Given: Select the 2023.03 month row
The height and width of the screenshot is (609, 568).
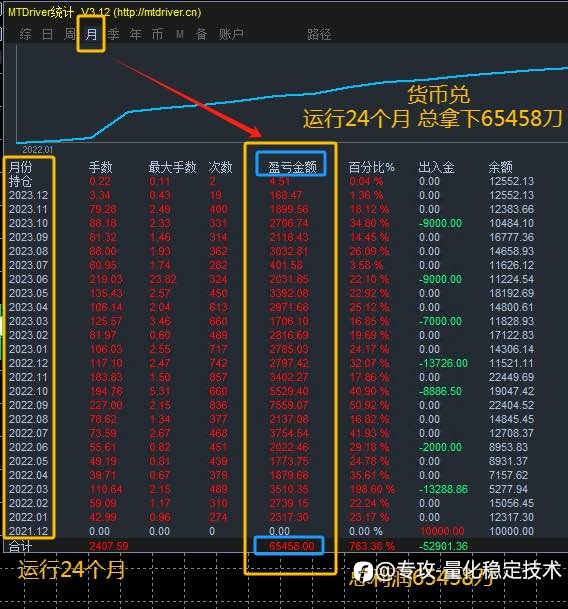Looking at the screenshot, I should [x=271, y=321].
